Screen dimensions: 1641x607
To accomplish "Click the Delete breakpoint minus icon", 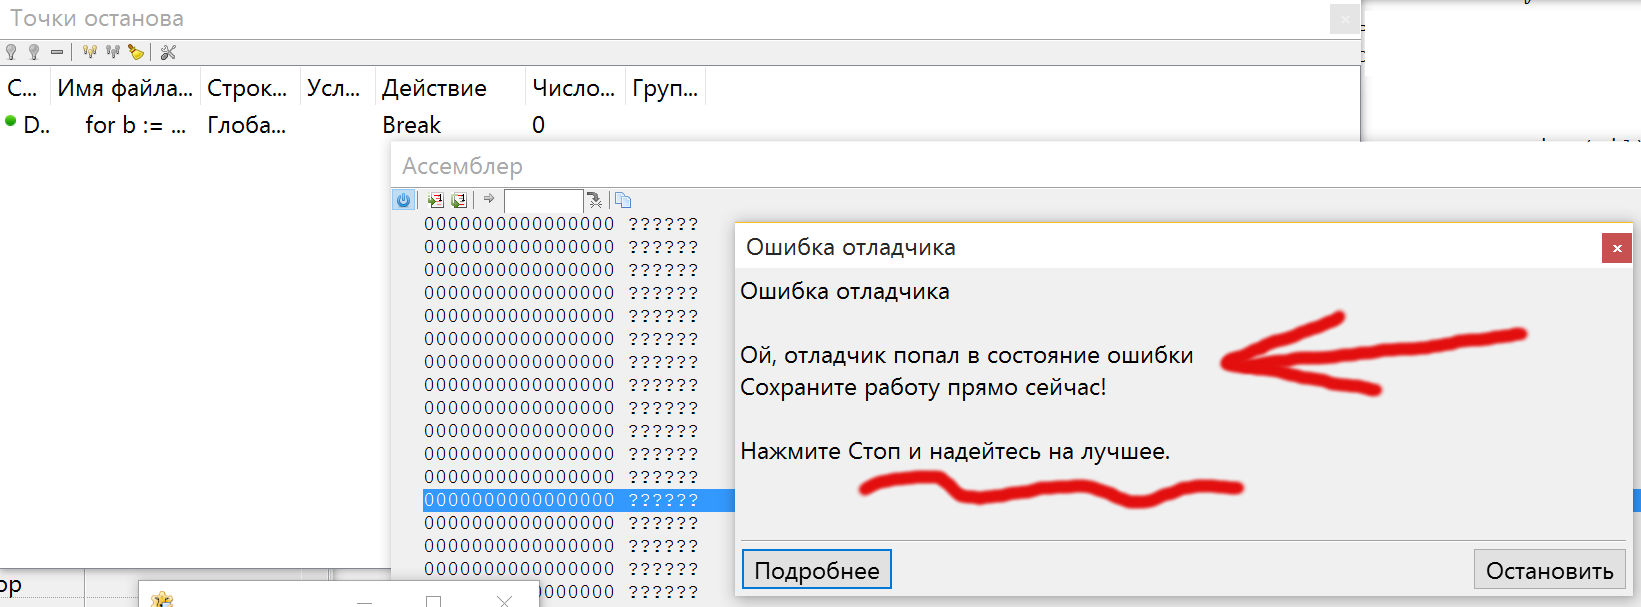I will 57,52.
